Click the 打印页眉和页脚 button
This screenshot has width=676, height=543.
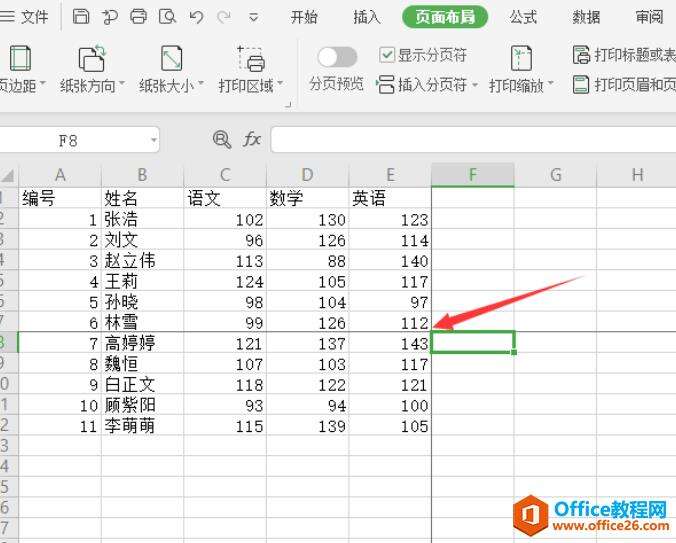click(x=624, y=84)
